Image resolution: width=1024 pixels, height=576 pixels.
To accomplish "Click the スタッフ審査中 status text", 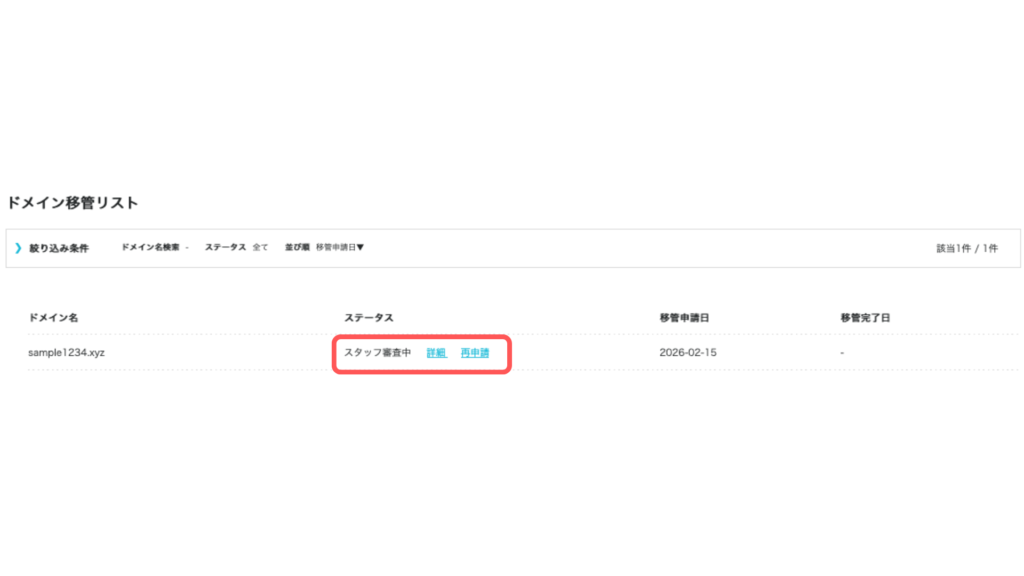I will tap(378, 353).
